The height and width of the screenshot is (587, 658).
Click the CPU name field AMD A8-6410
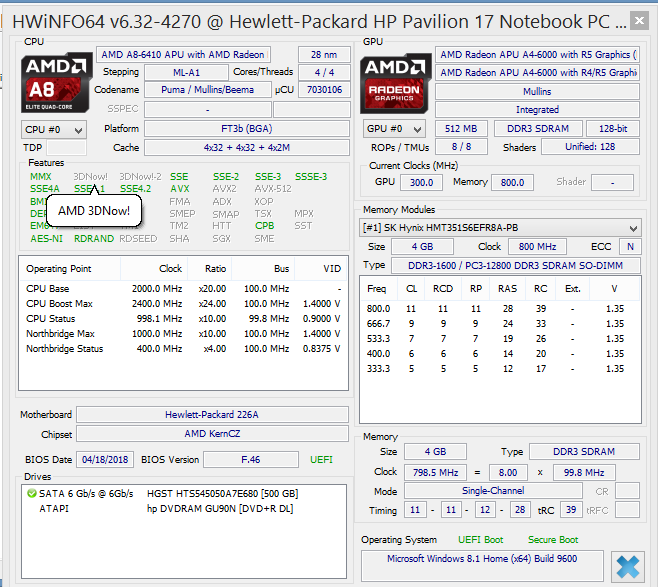[183, 55]
